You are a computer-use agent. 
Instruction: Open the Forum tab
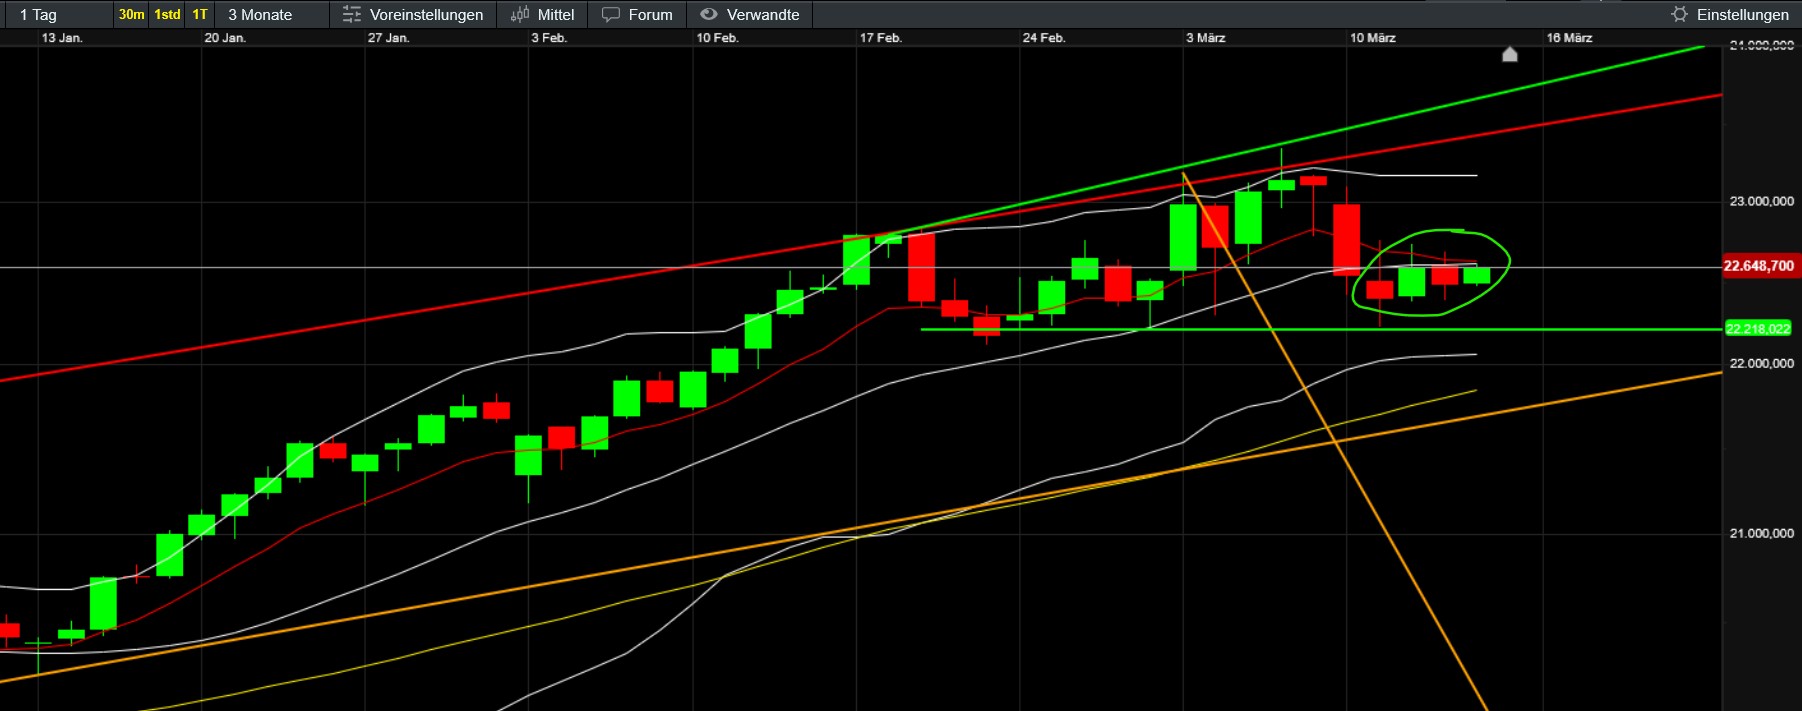coord(650,15)
